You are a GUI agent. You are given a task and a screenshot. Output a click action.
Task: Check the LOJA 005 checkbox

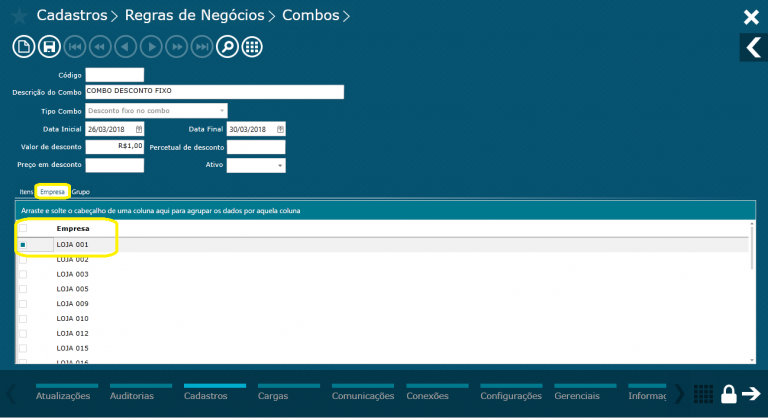(x=23, y=289)
